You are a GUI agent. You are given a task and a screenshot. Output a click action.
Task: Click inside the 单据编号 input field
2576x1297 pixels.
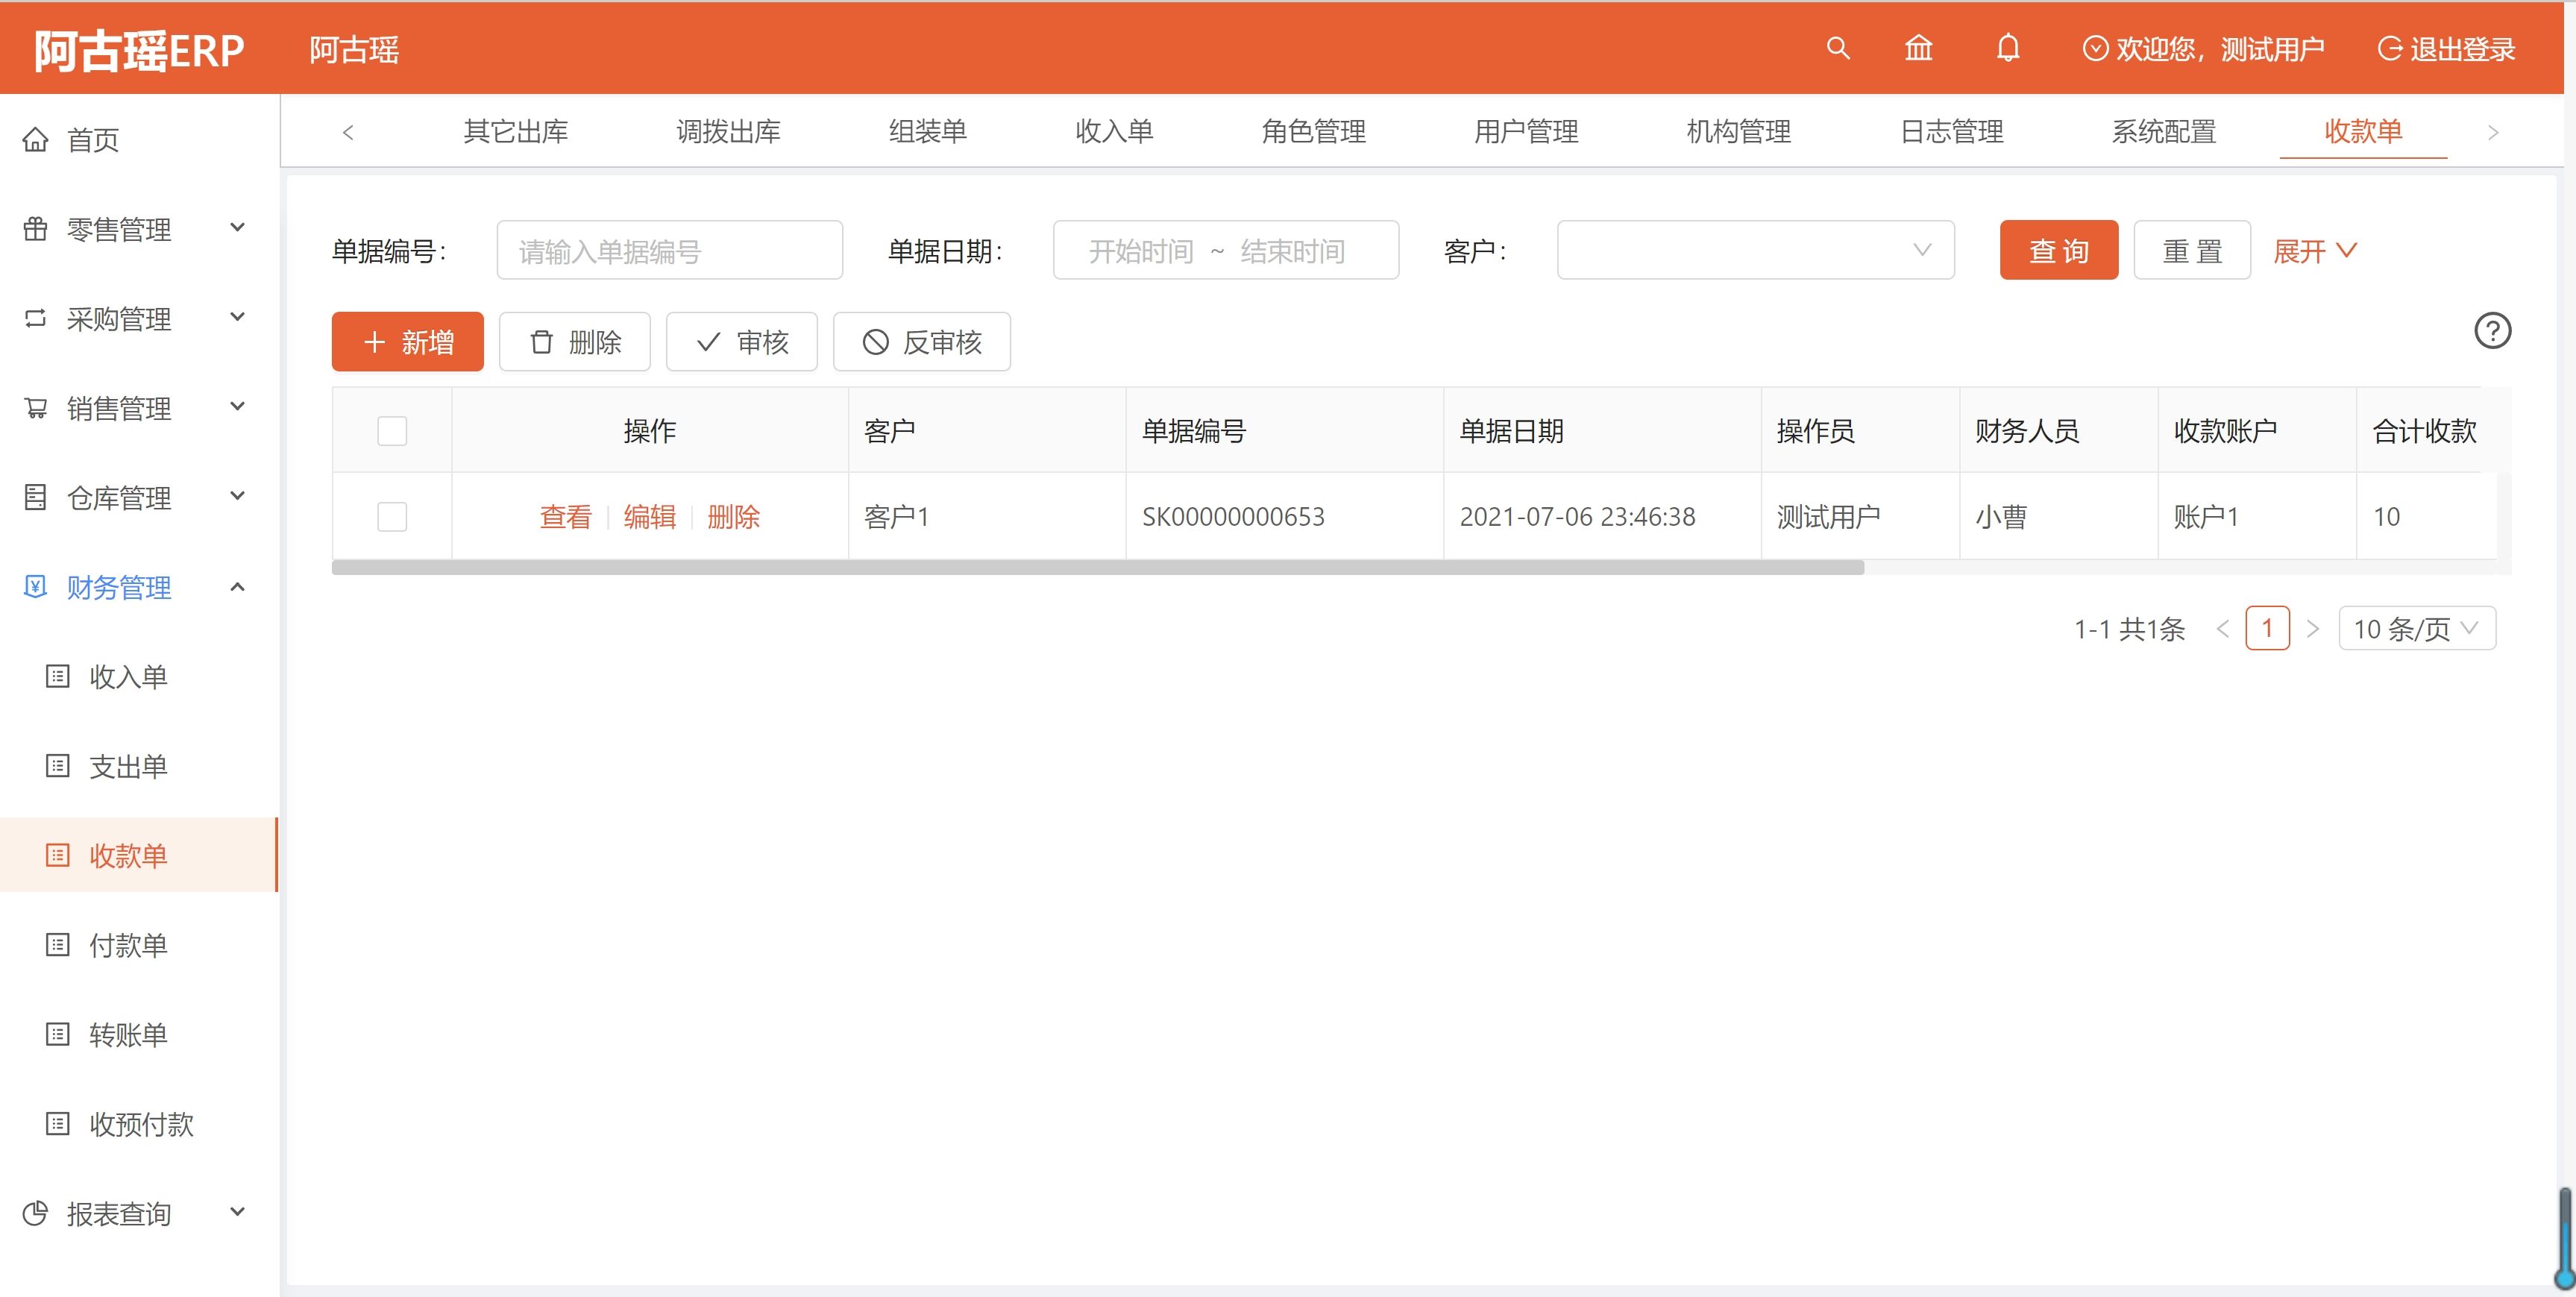(x=669, y=250)
